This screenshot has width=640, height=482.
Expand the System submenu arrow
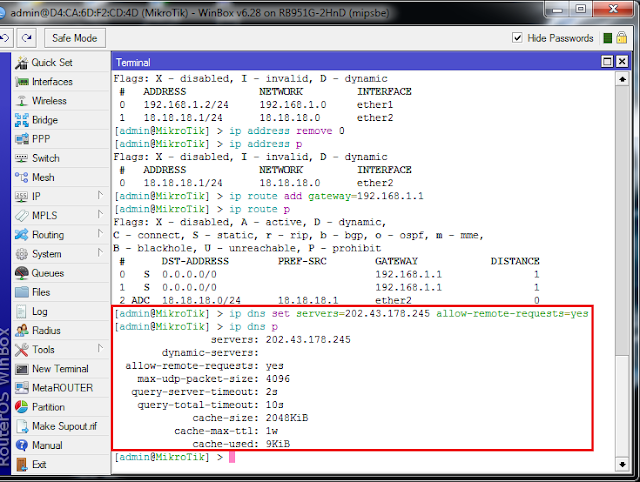100,253
